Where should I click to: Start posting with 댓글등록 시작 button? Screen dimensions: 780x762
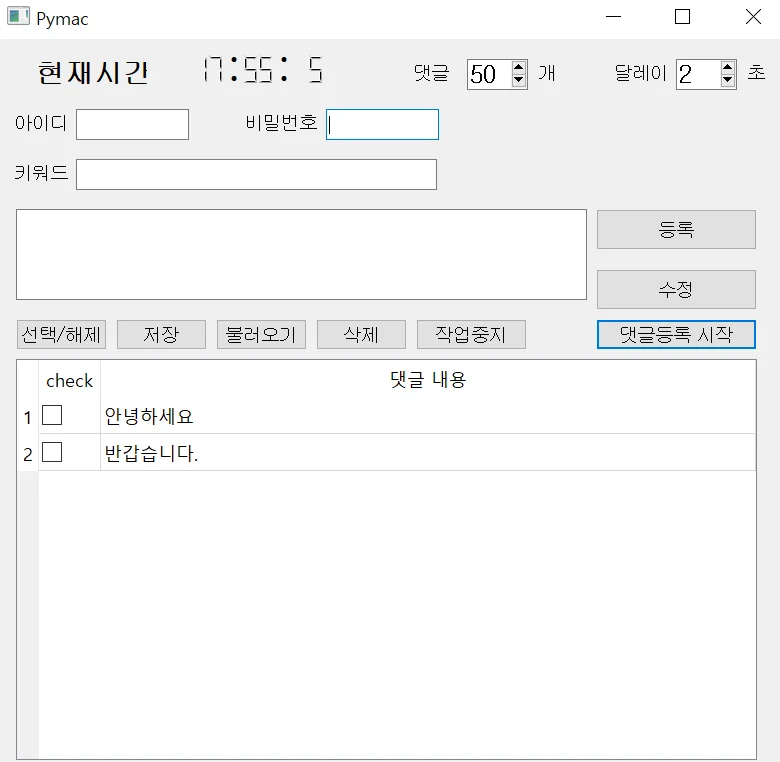pyautogui.click(x=676, y=334)
